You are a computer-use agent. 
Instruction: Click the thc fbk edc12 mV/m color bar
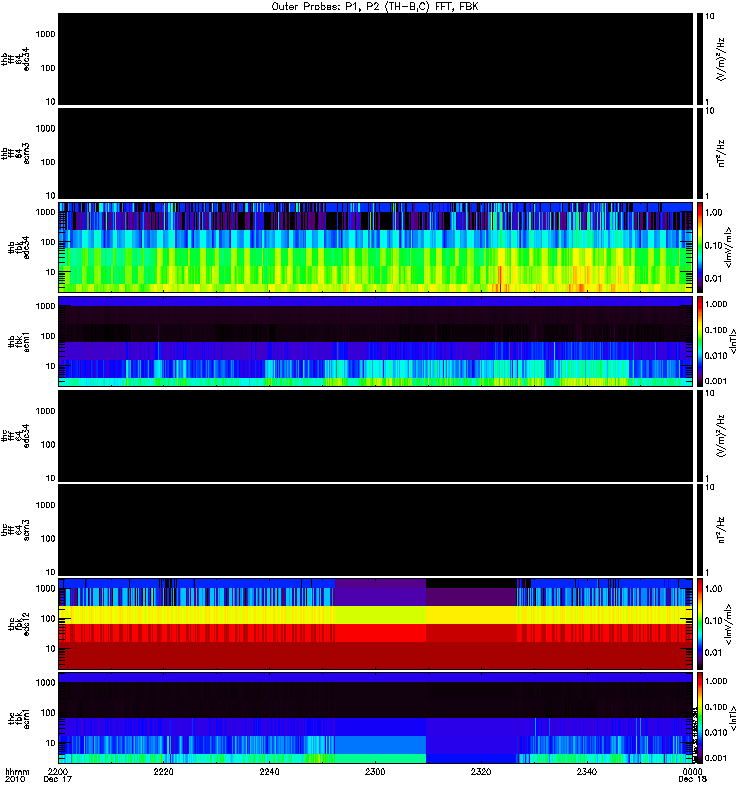[x=700, y=623]
